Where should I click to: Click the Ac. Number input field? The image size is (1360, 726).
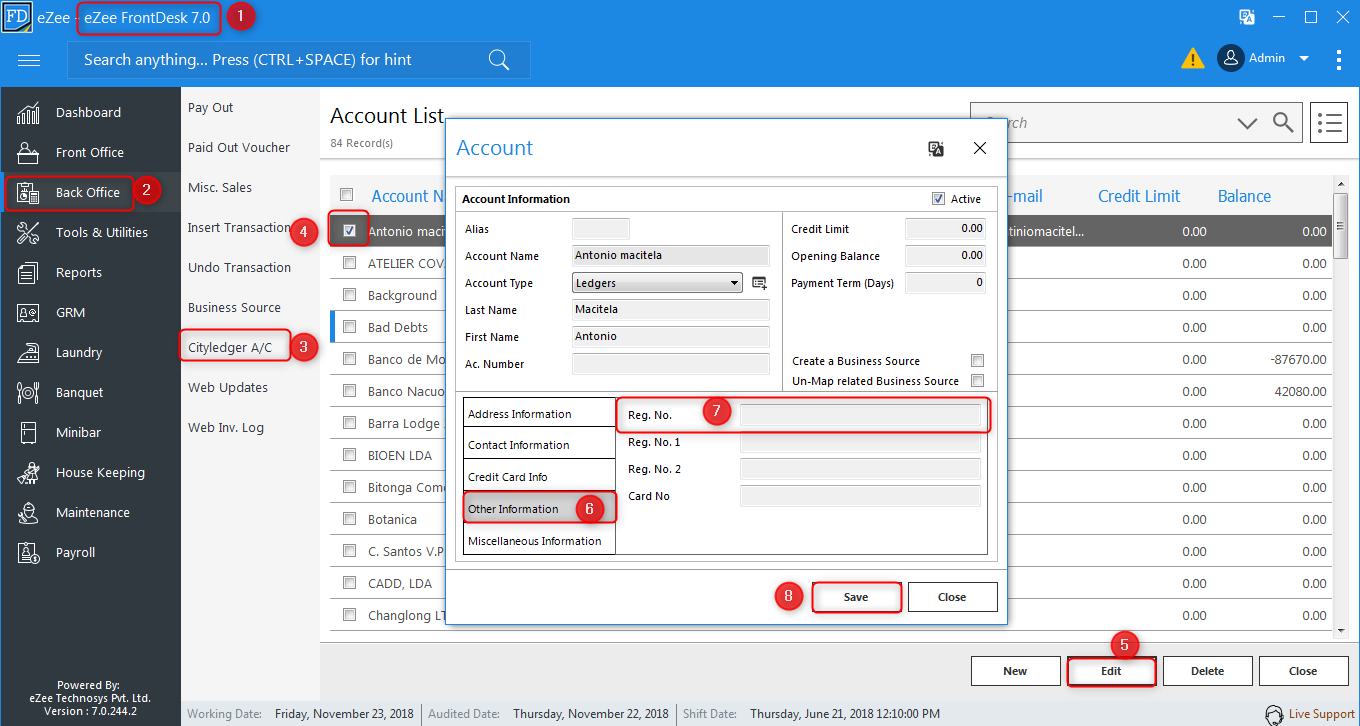pyautogui.click(x=671, y=364)
